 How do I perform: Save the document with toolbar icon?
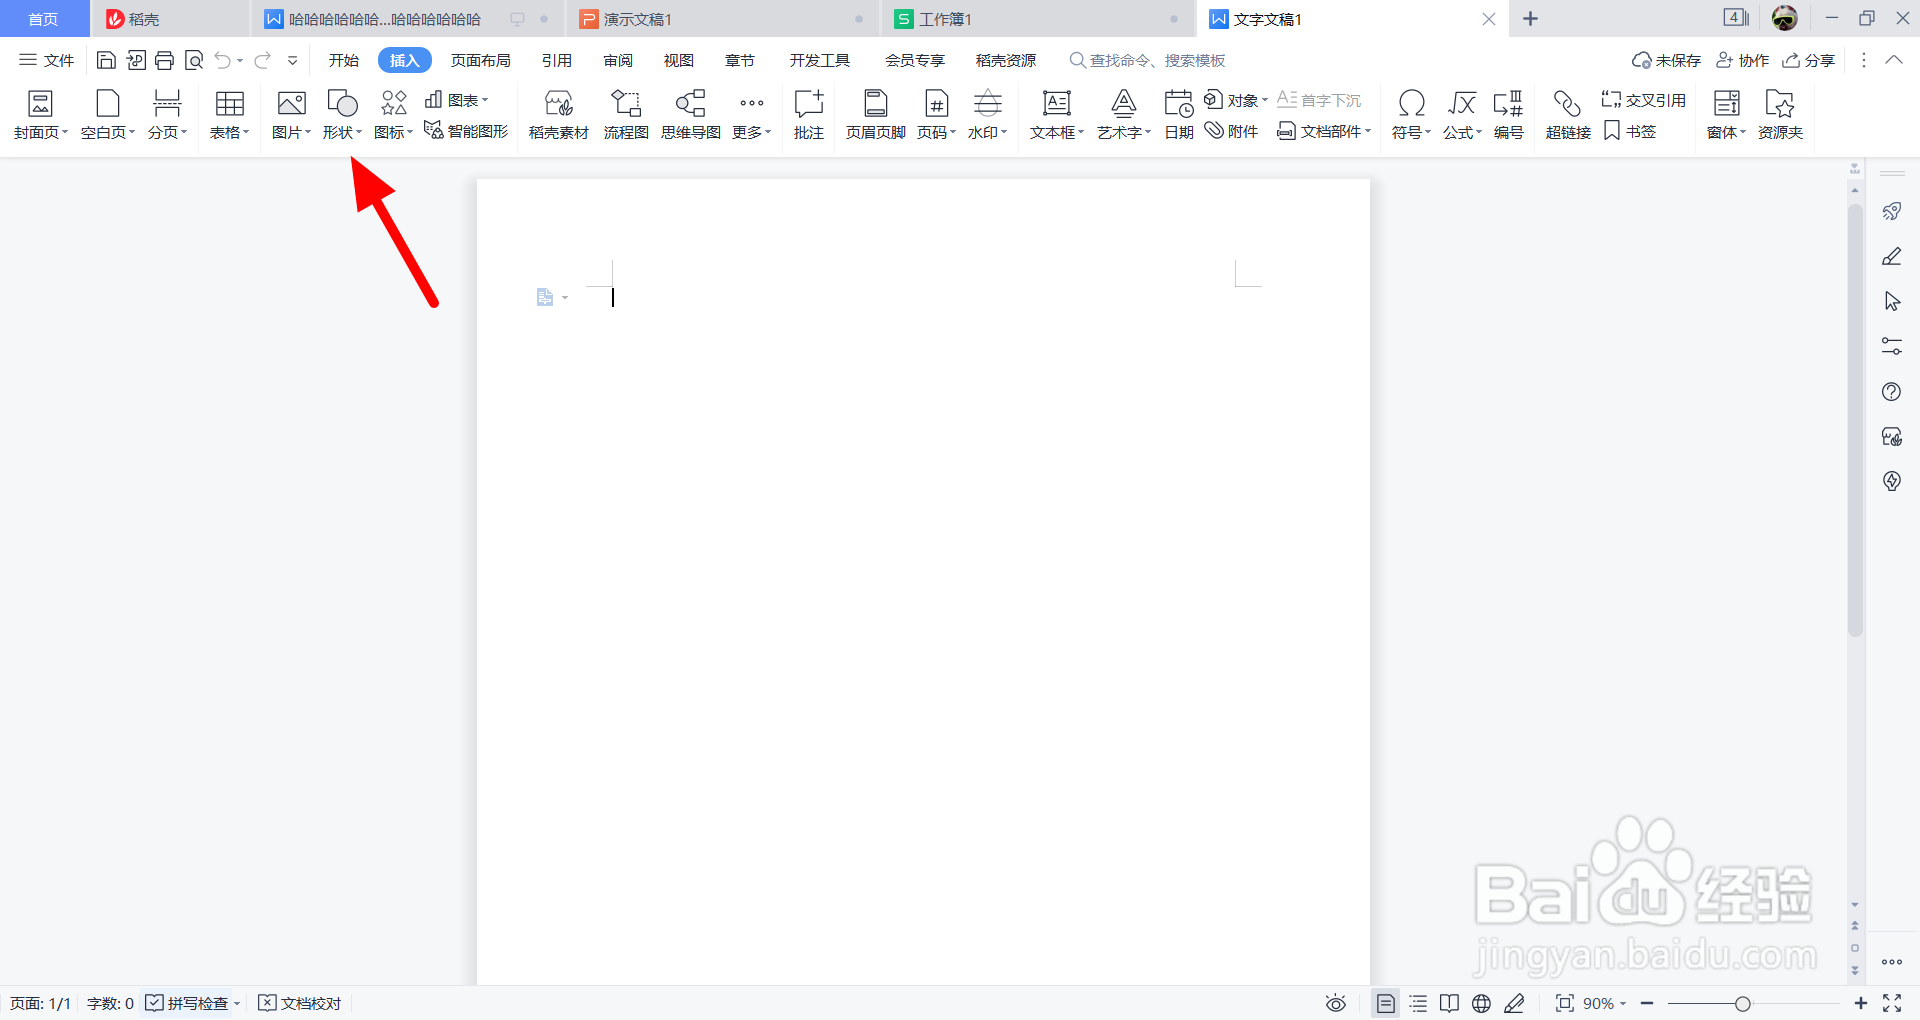coord(106,61)
